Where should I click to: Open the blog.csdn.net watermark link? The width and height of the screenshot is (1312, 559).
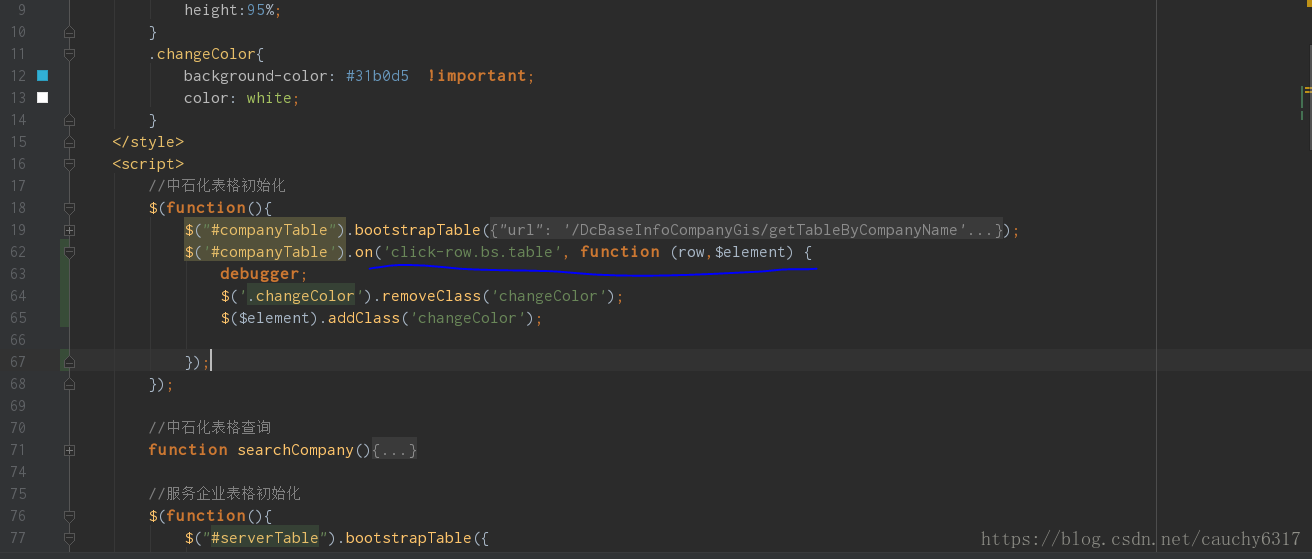pos(1140,539)
